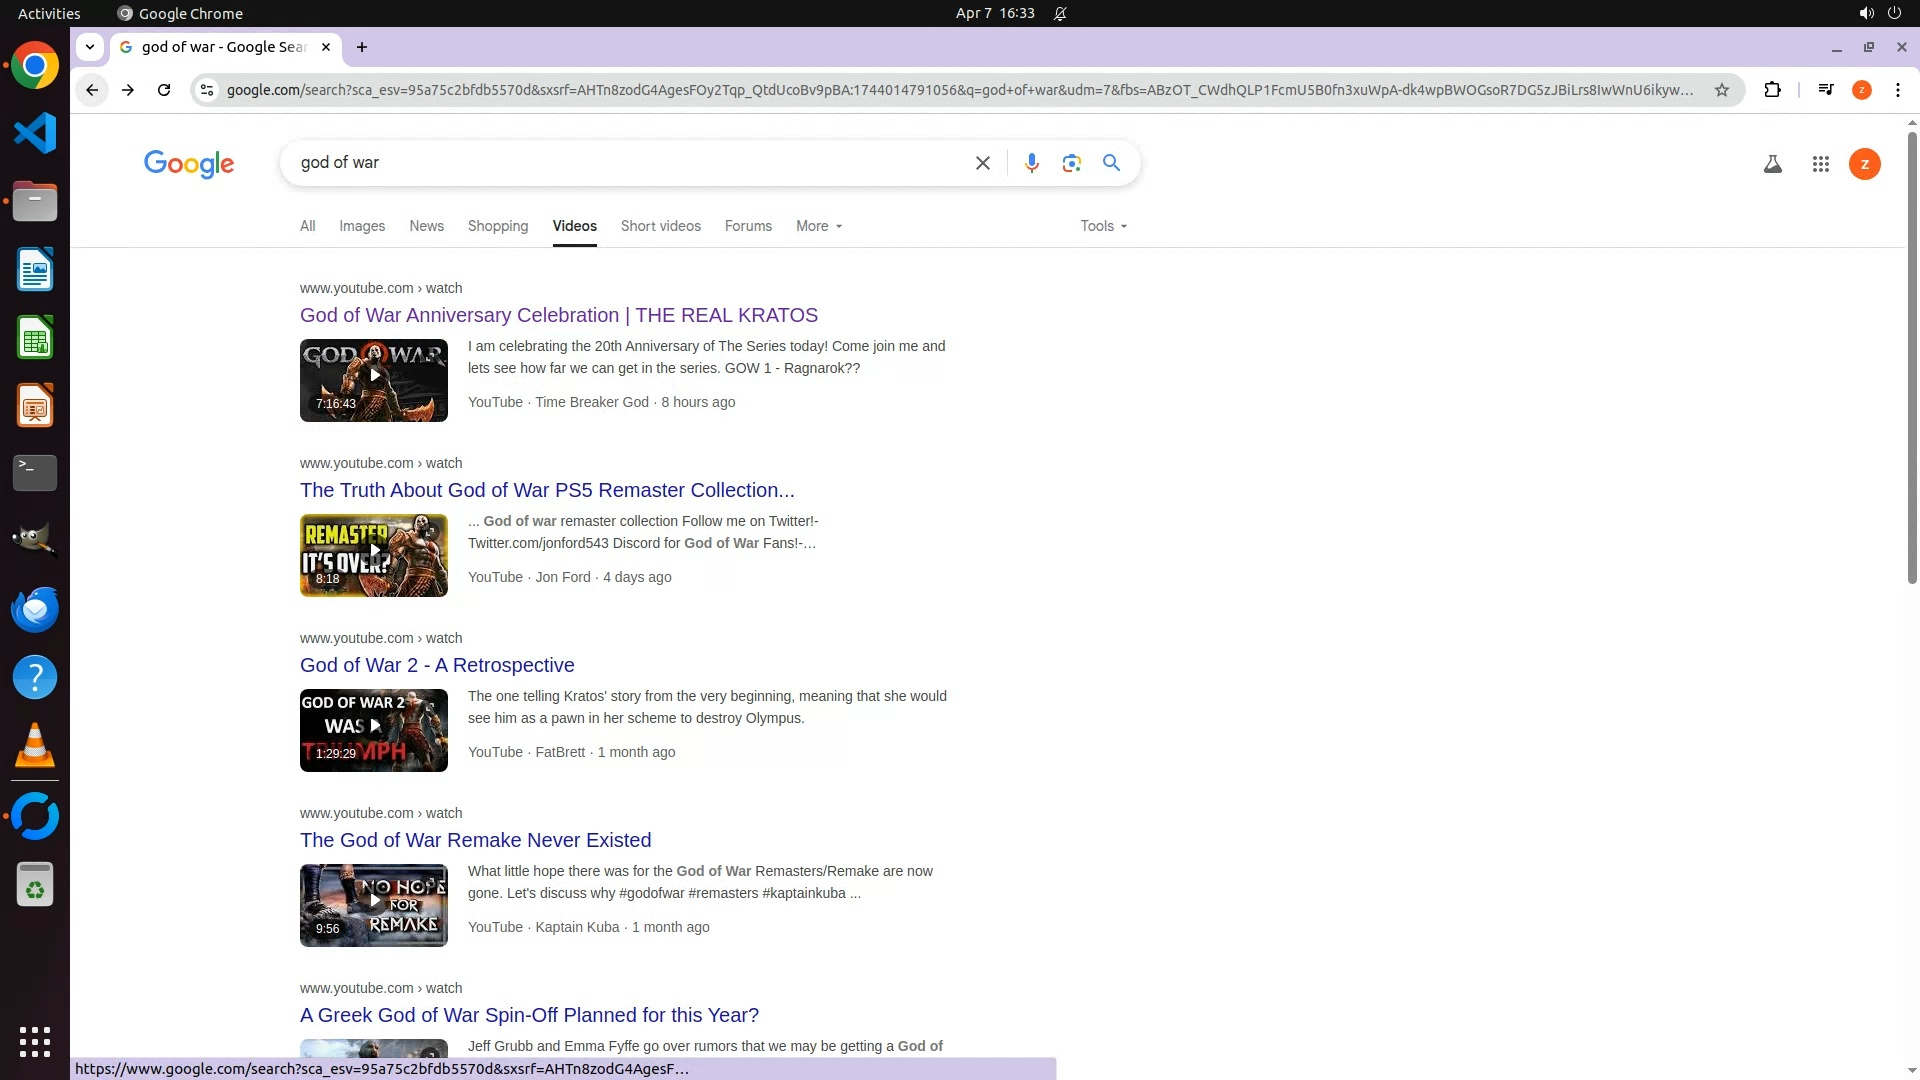Open the Tools dropdown
This screenshot has width=1920, height=1080.
click(x=1103, y=226)
